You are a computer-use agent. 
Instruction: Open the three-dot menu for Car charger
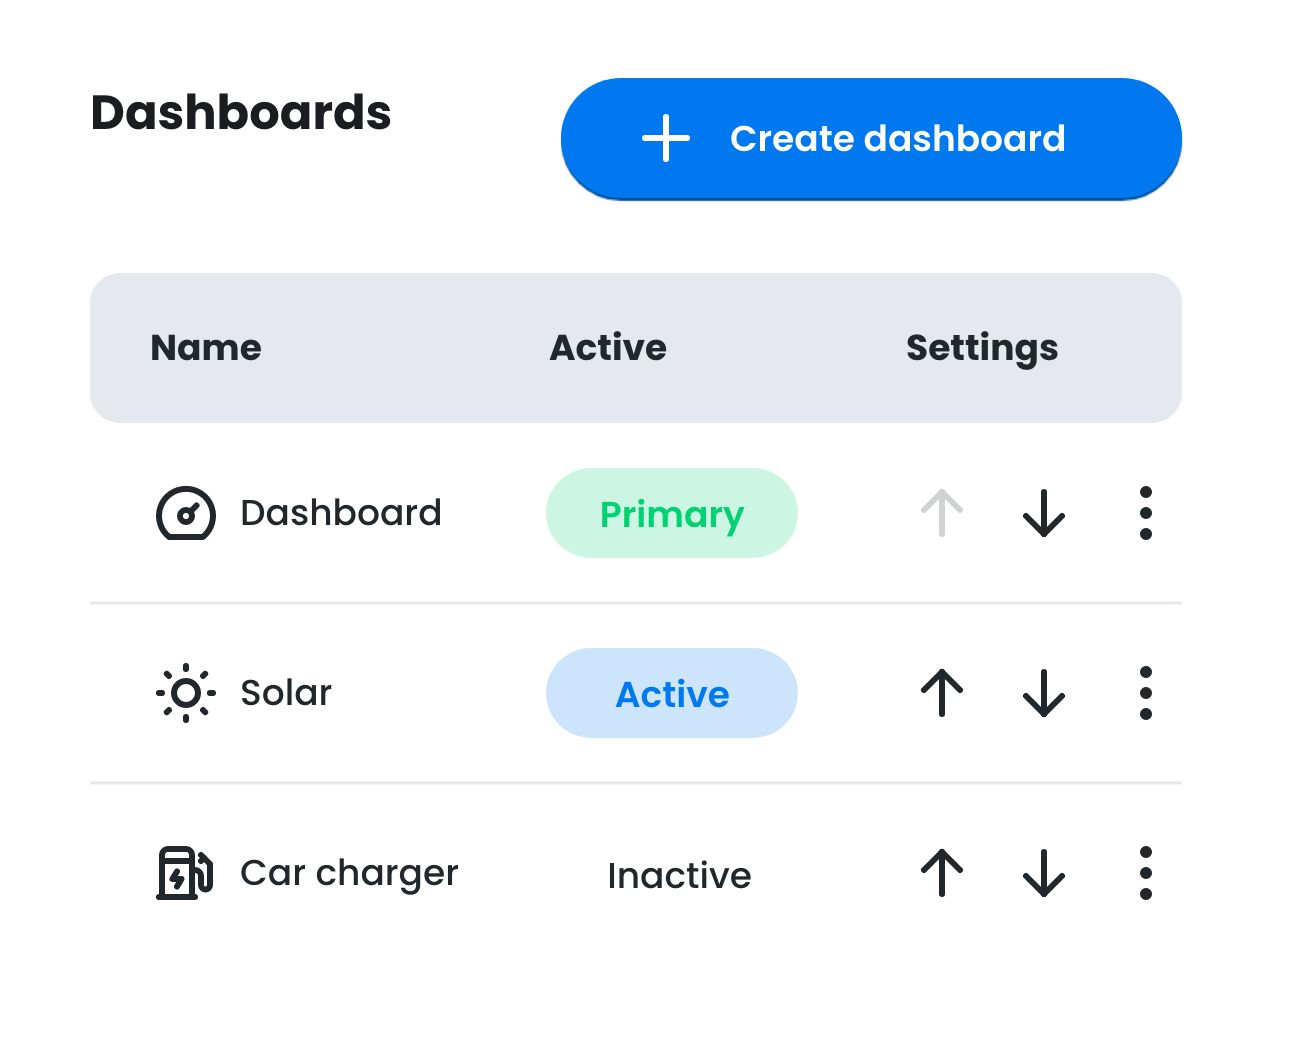[1146, 872]
